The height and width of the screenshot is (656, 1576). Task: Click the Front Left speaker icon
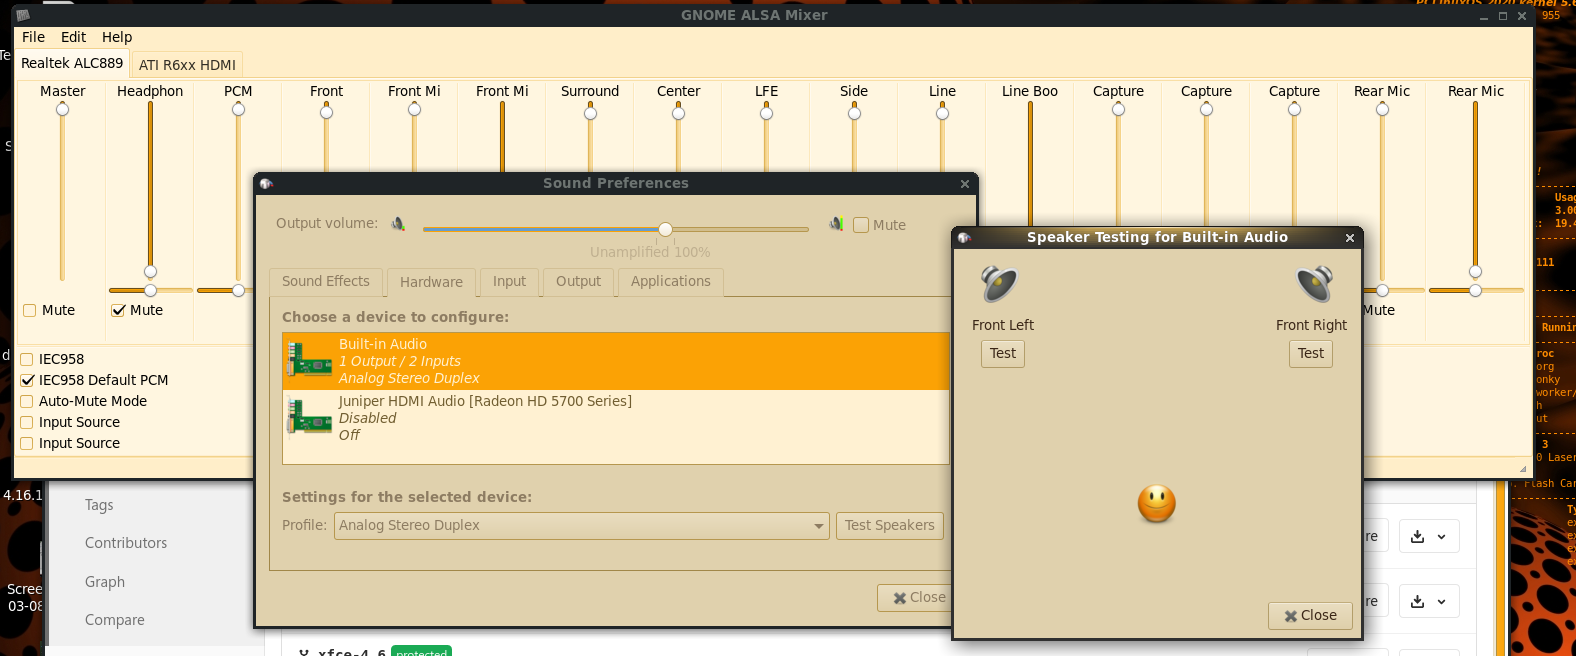(x=998, y=284)
